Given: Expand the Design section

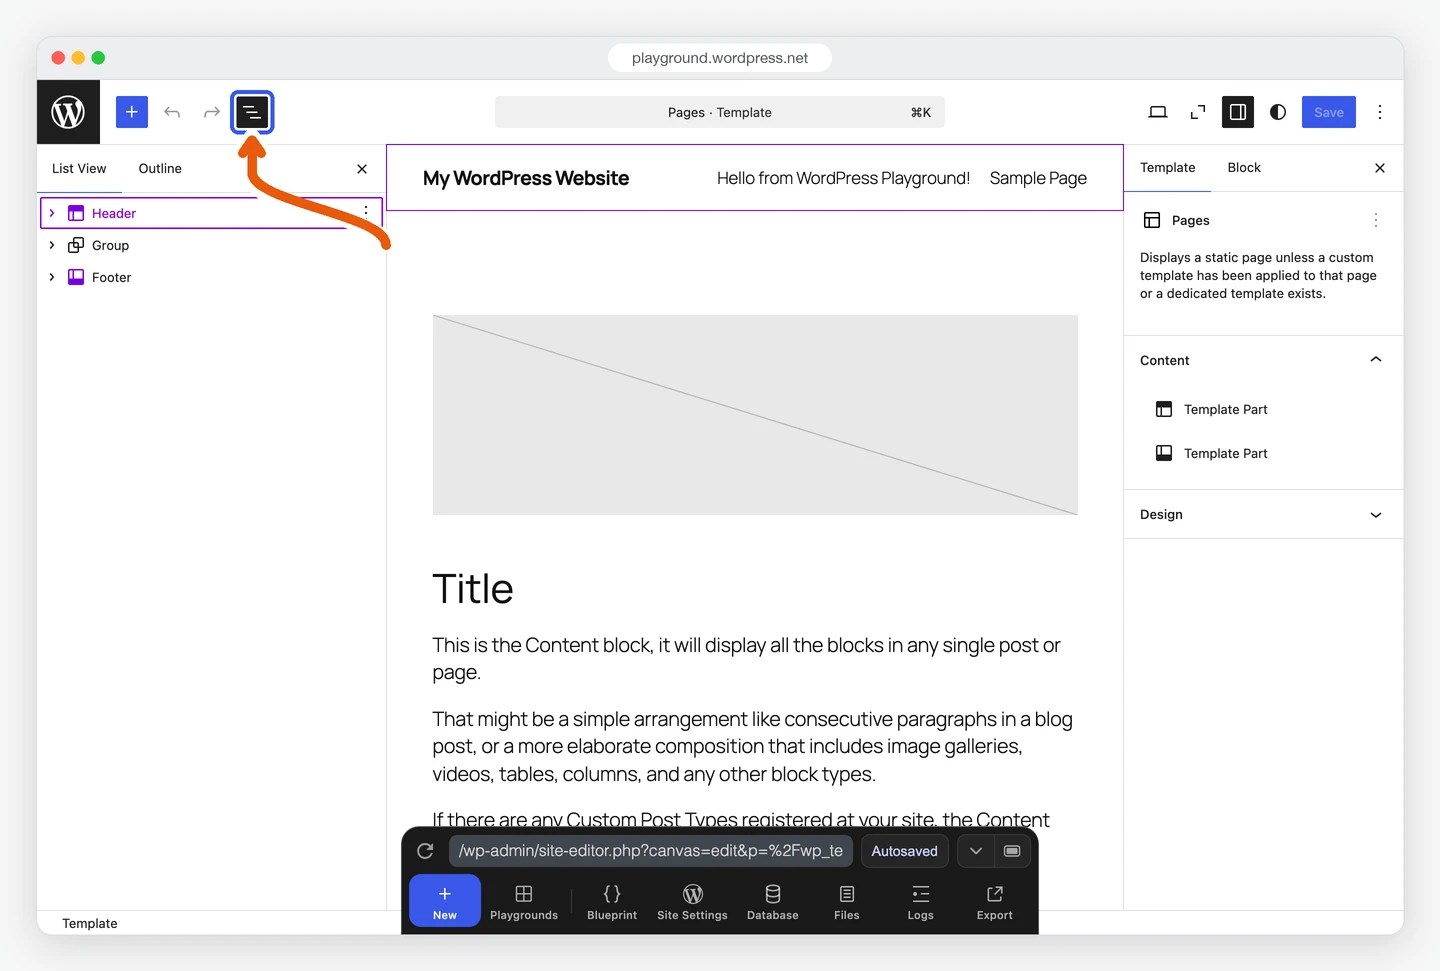Looking at the screenshot, I should 1263,514.
